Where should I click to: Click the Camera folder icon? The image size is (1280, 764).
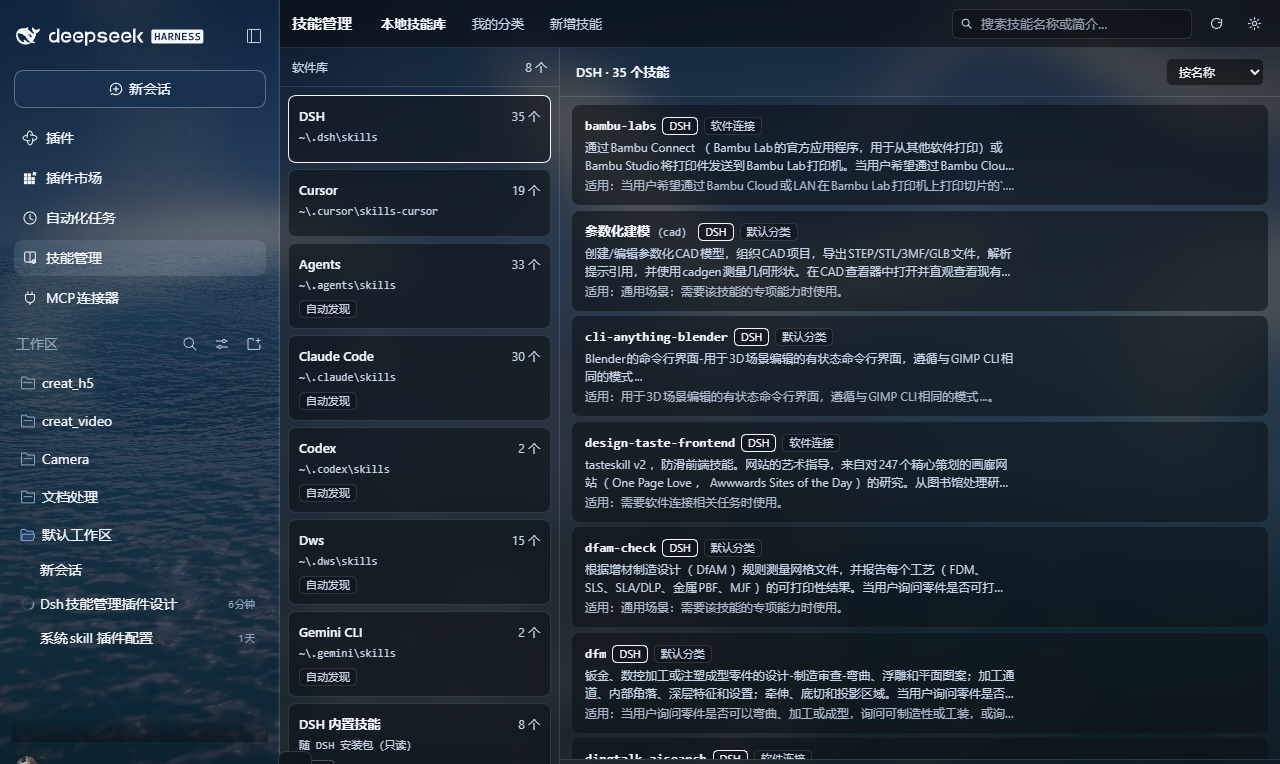click(x=28, y=459)
